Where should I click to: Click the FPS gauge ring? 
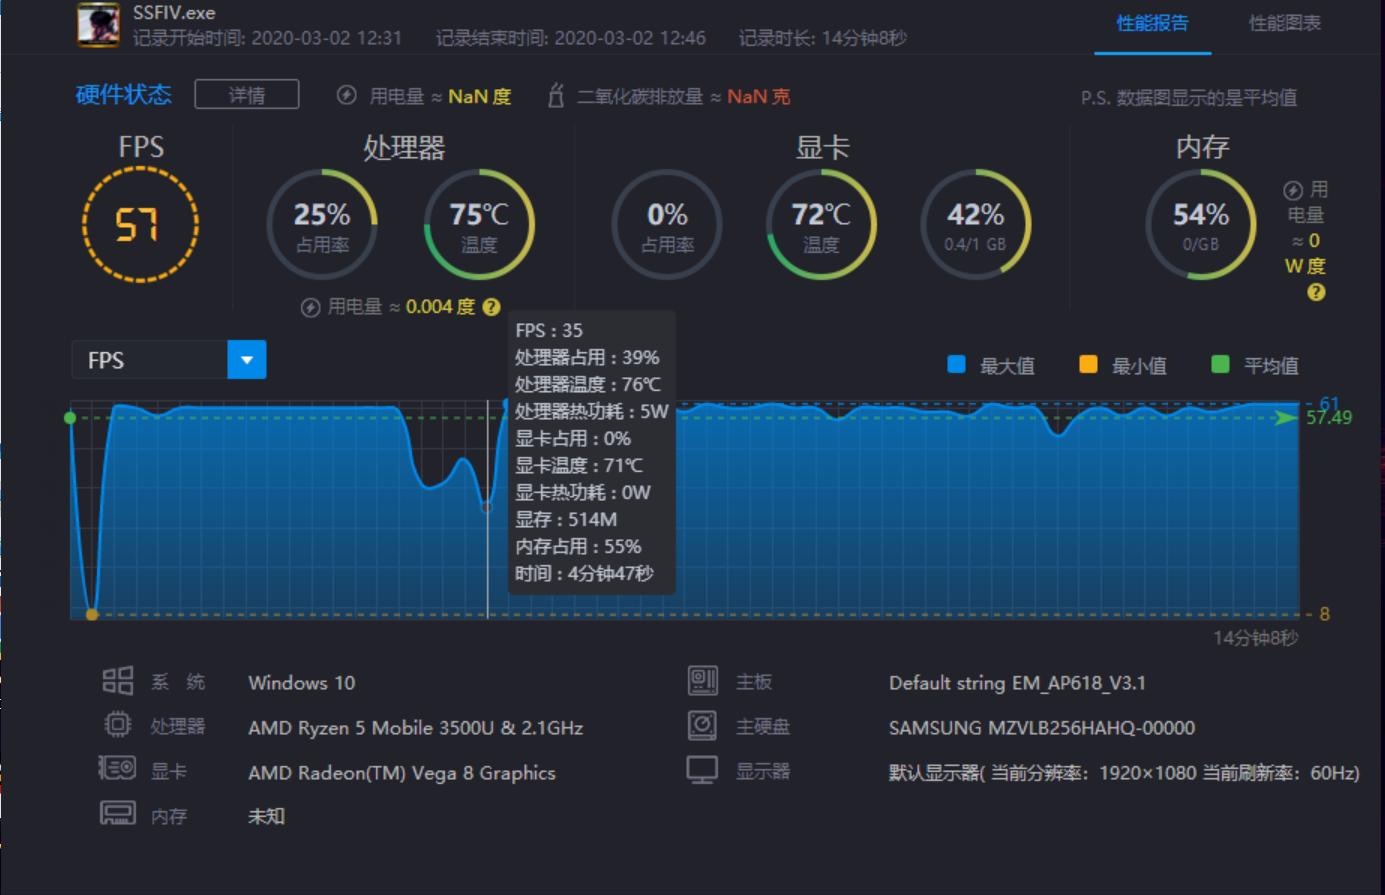pyautogui.click(x=143, y=225)
